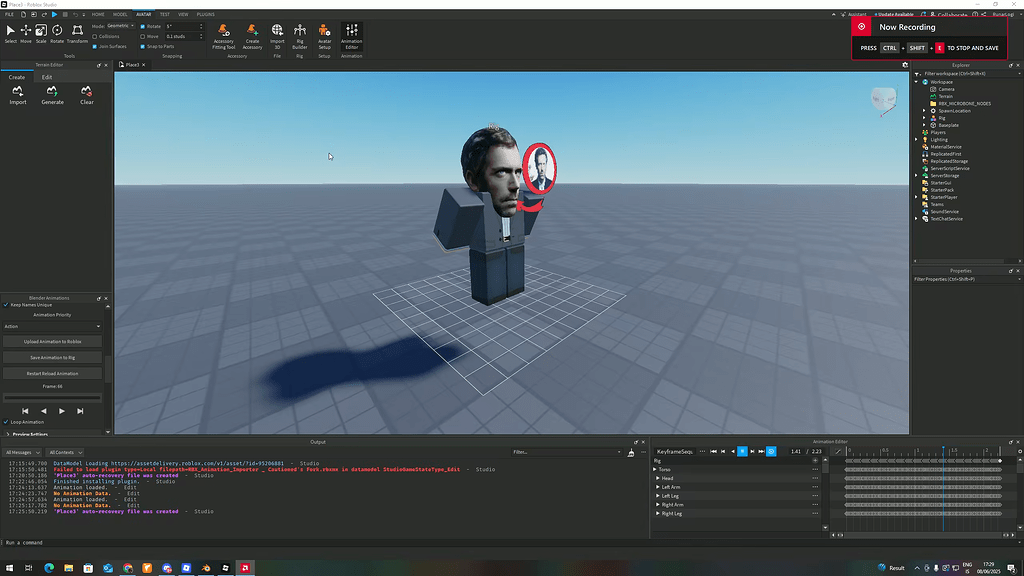
Task: Click the add track plus button next to Rig
Action: [x=815, y=460]
